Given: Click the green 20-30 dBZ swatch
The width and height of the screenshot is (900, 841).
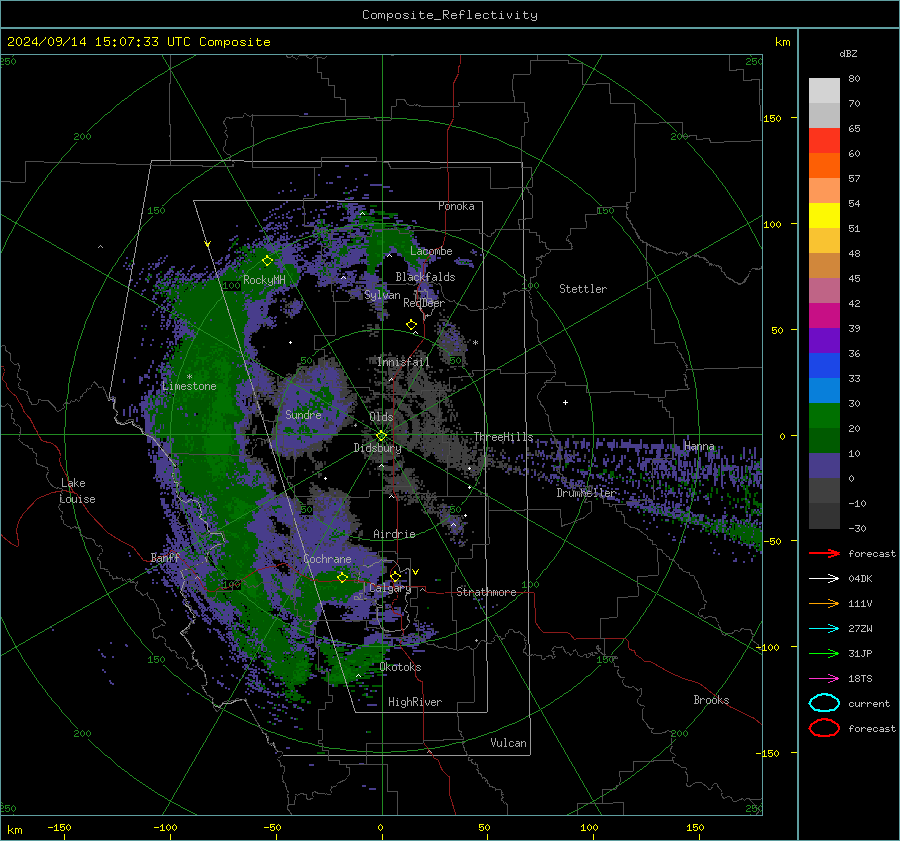Looking at the screenshot, I should click(x=824, y=416).
